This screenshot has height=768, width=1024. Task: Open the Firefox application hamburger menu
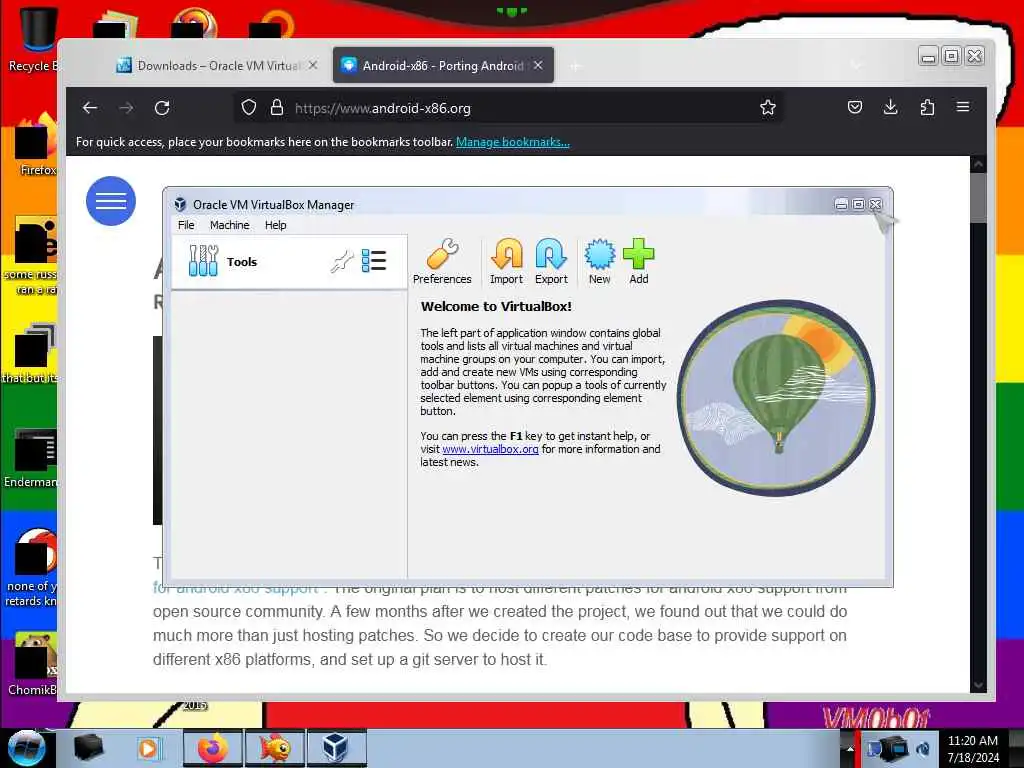click(963, 107)
